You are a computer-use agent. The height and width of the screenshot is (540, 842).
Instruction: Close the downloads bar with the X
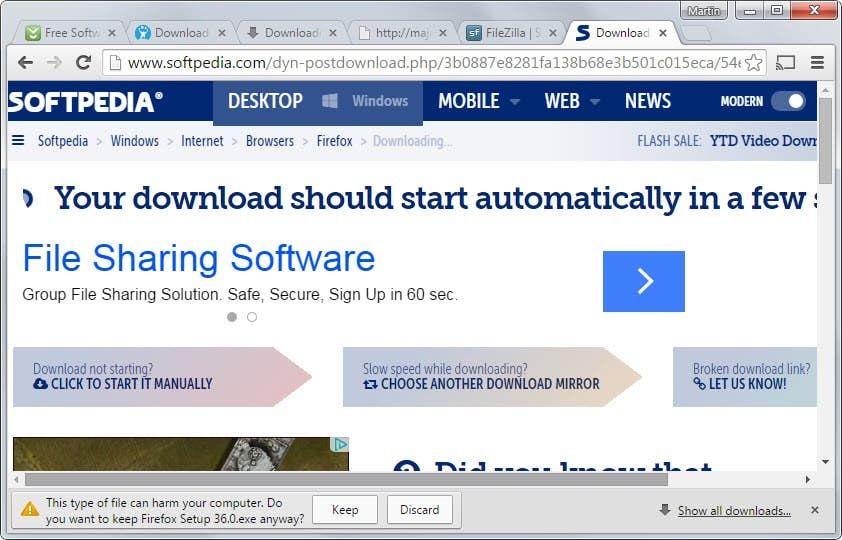pos(815,510)
